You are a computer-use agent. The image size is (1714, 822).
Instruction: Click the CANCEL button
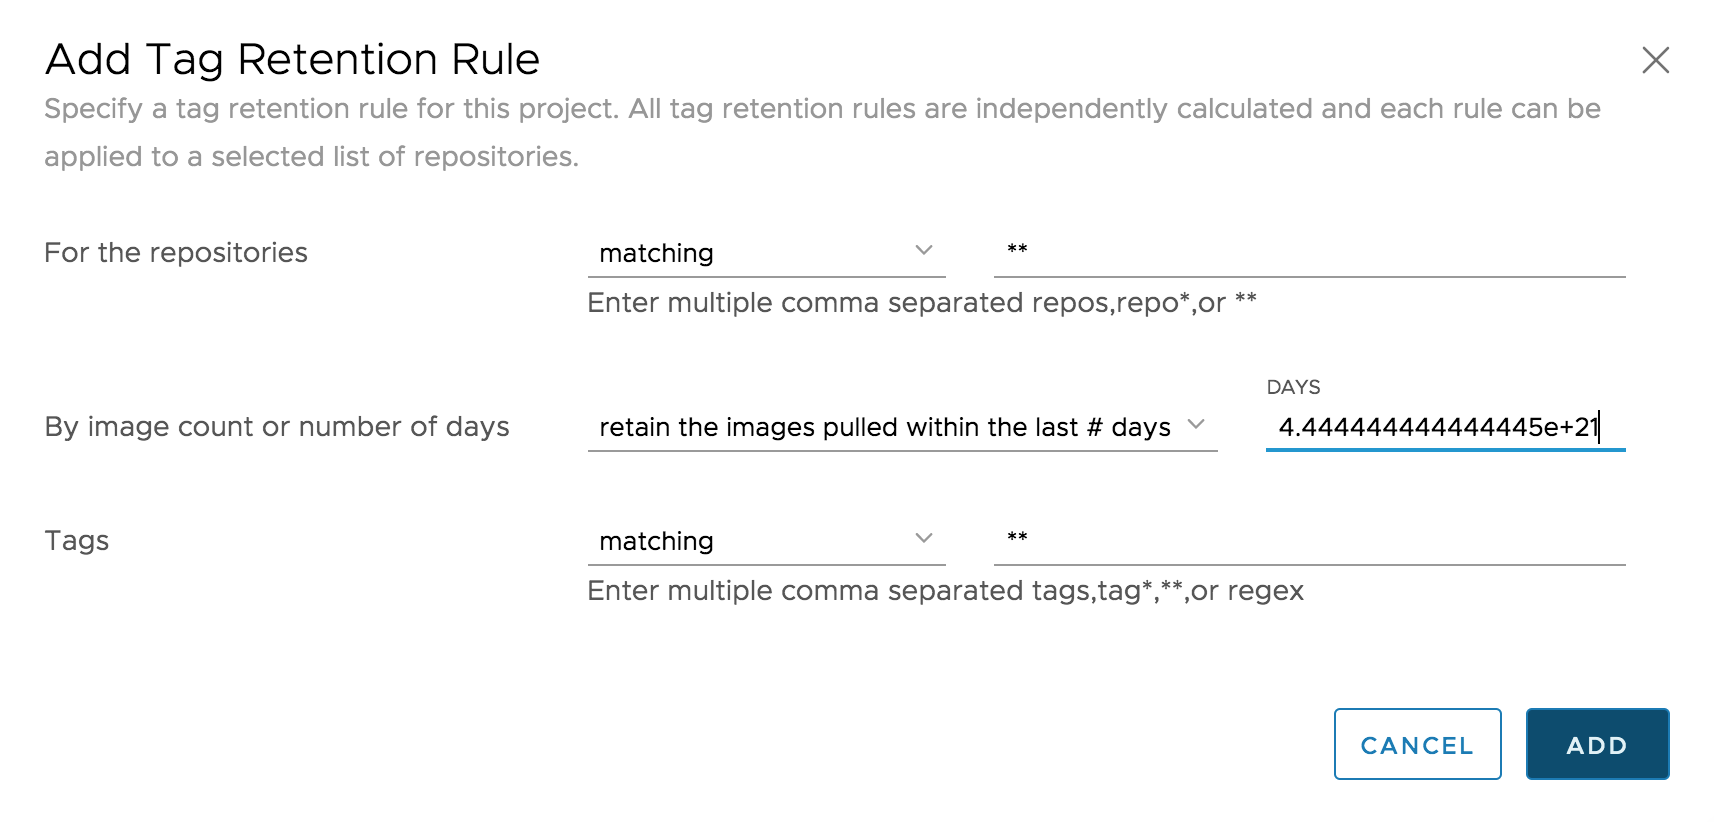[x=1417, y=744]
